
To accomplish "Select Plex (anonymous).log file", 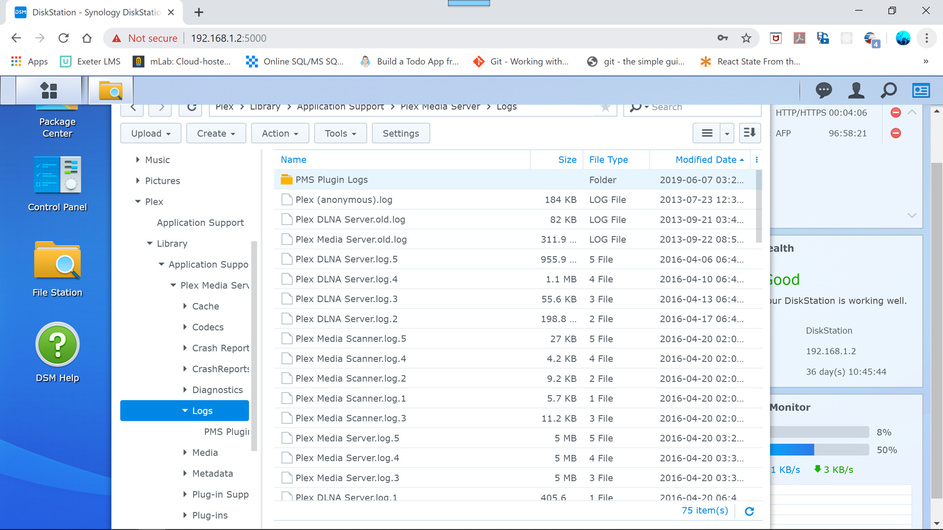I will (x=518, y=200).
